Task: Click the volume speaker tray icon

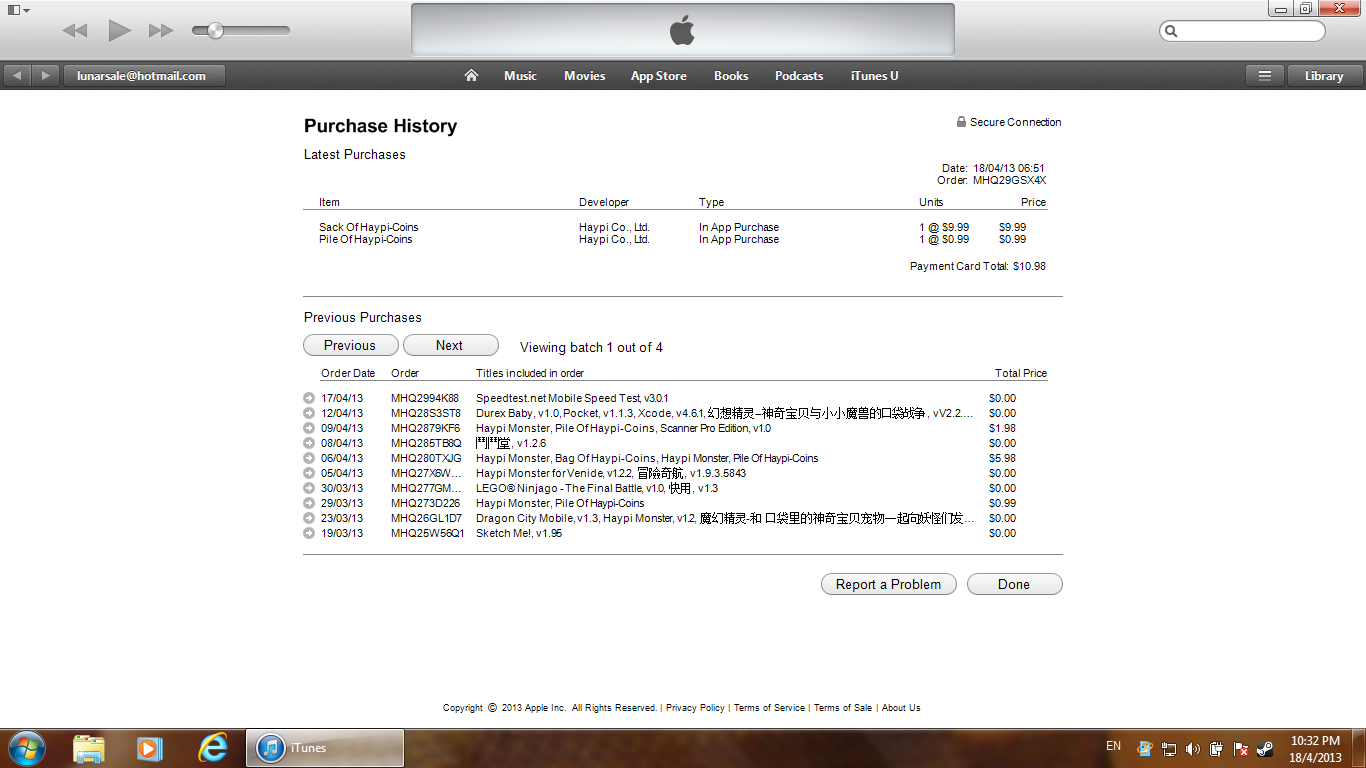Action: pos(1193,748)
